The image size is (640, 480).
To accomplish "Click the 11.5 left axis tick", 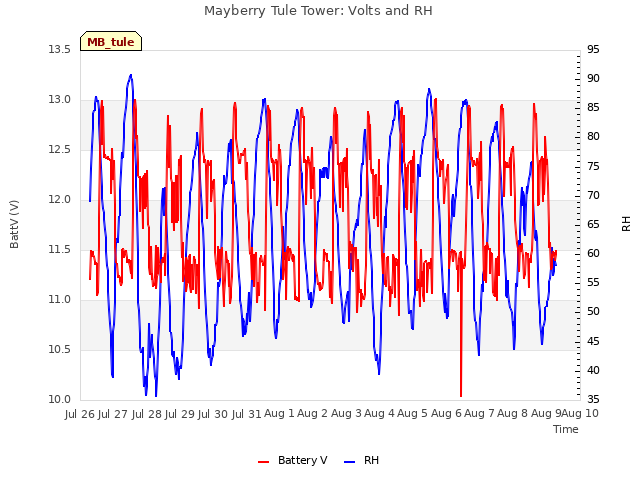I will tap(60, 249).
